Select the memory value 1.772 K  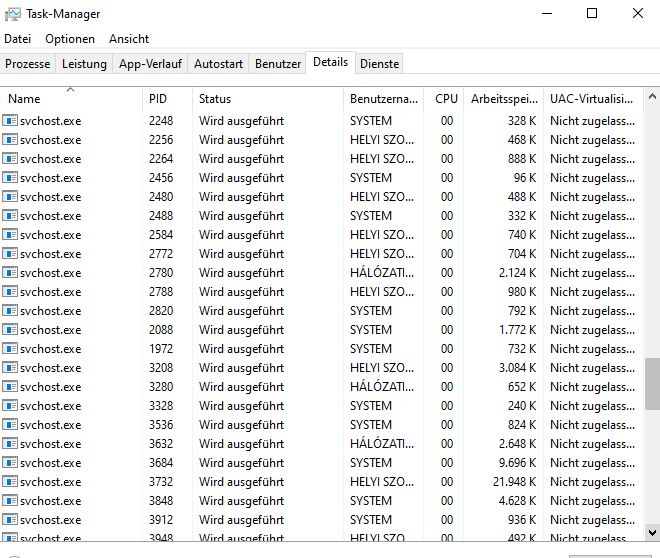coord(517,329)
